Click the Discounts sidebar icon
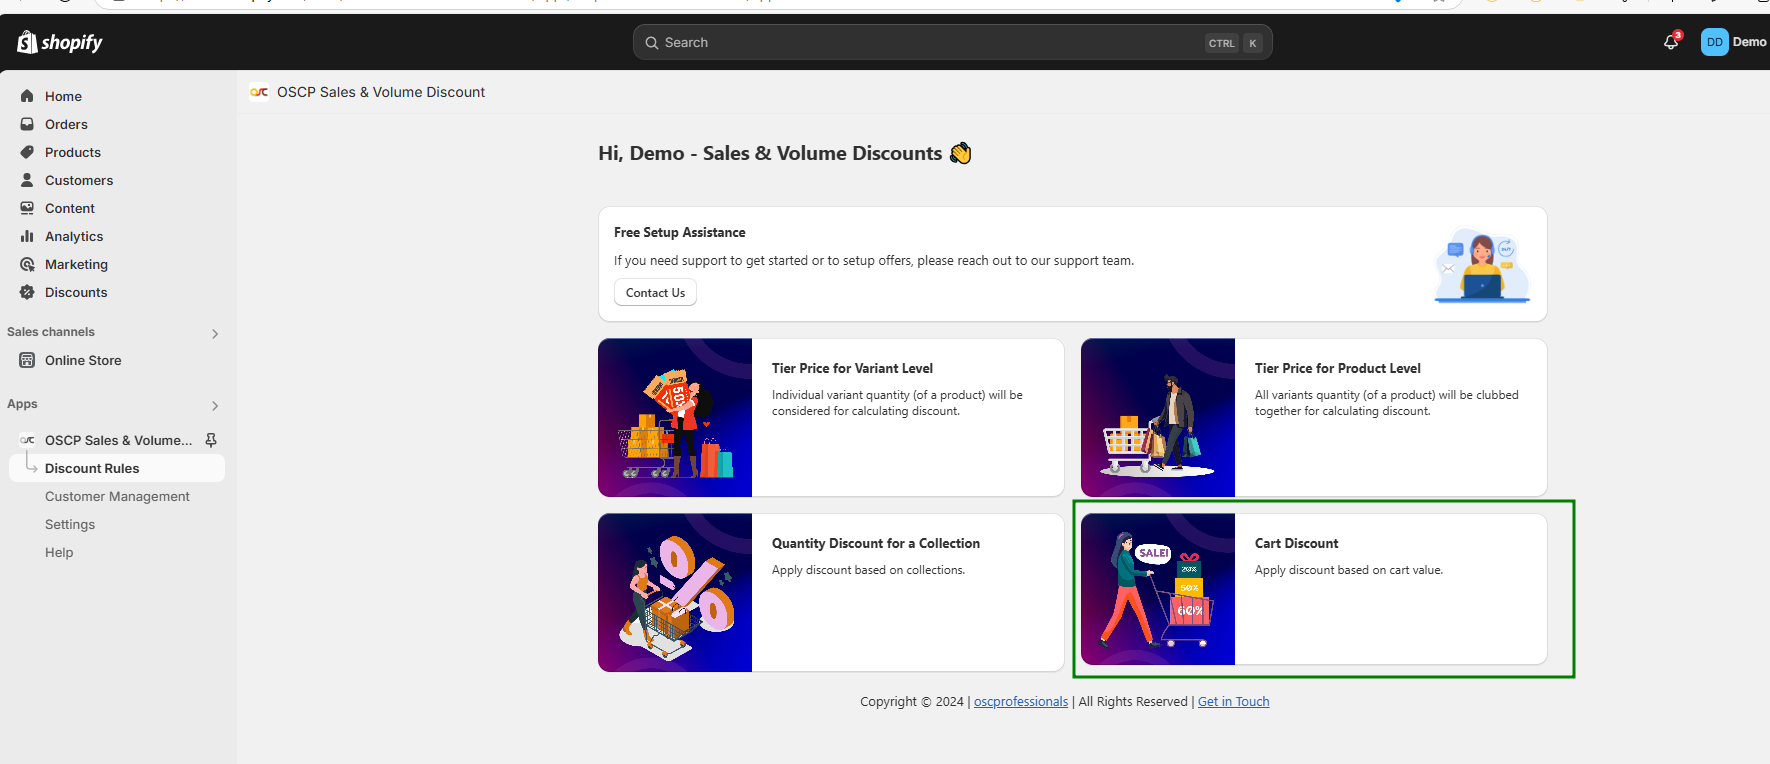 coord(27,292)
